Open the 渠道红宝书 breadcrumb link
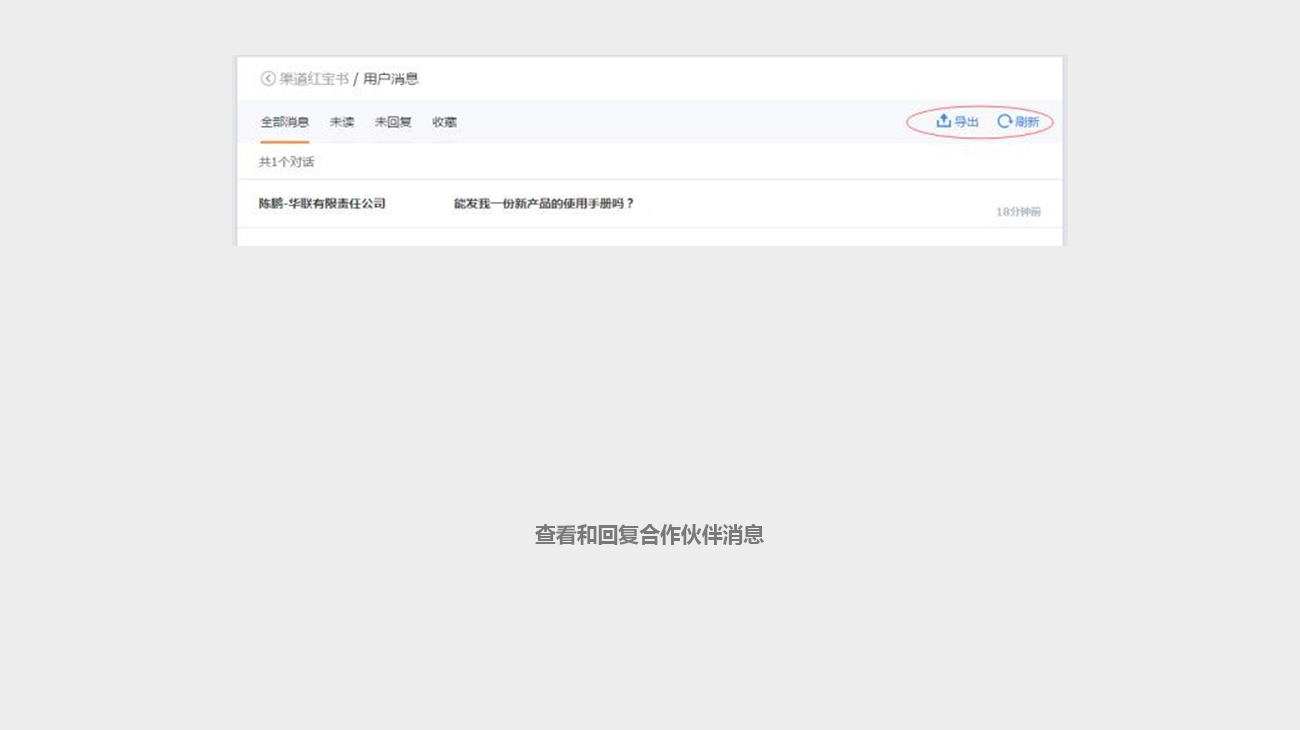The image size is (1300, 730). coord(314,79)
